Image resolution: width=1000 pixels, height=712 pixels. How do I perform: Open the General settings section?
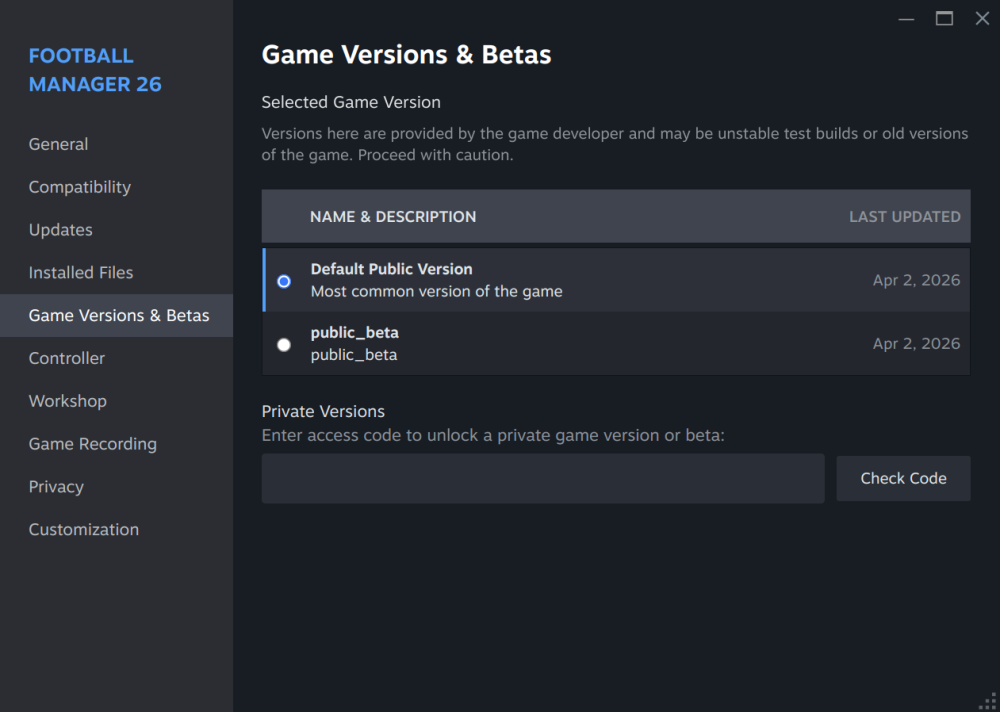coord(59,144)
